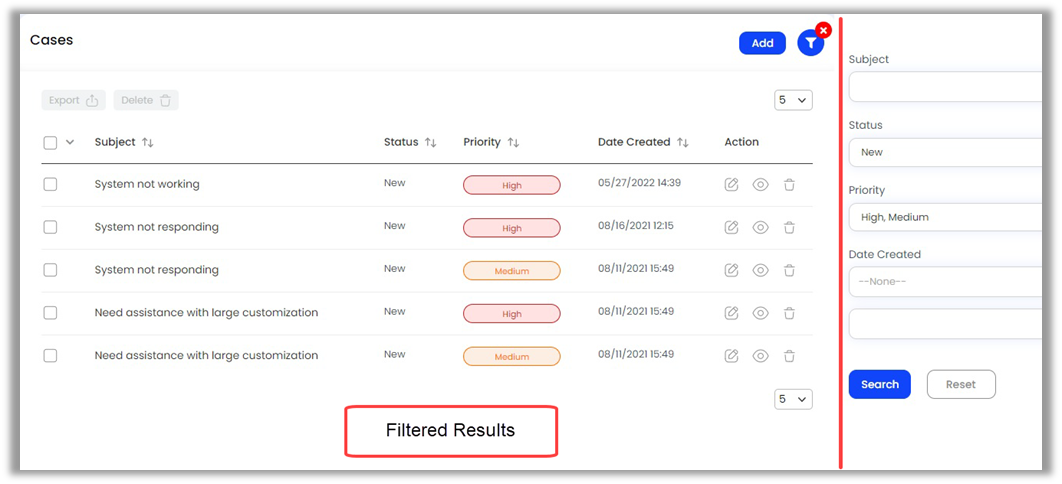This screenshot has height=484, width=1062.
Task: Delete the last case row via trash icon
Action: 789,356
